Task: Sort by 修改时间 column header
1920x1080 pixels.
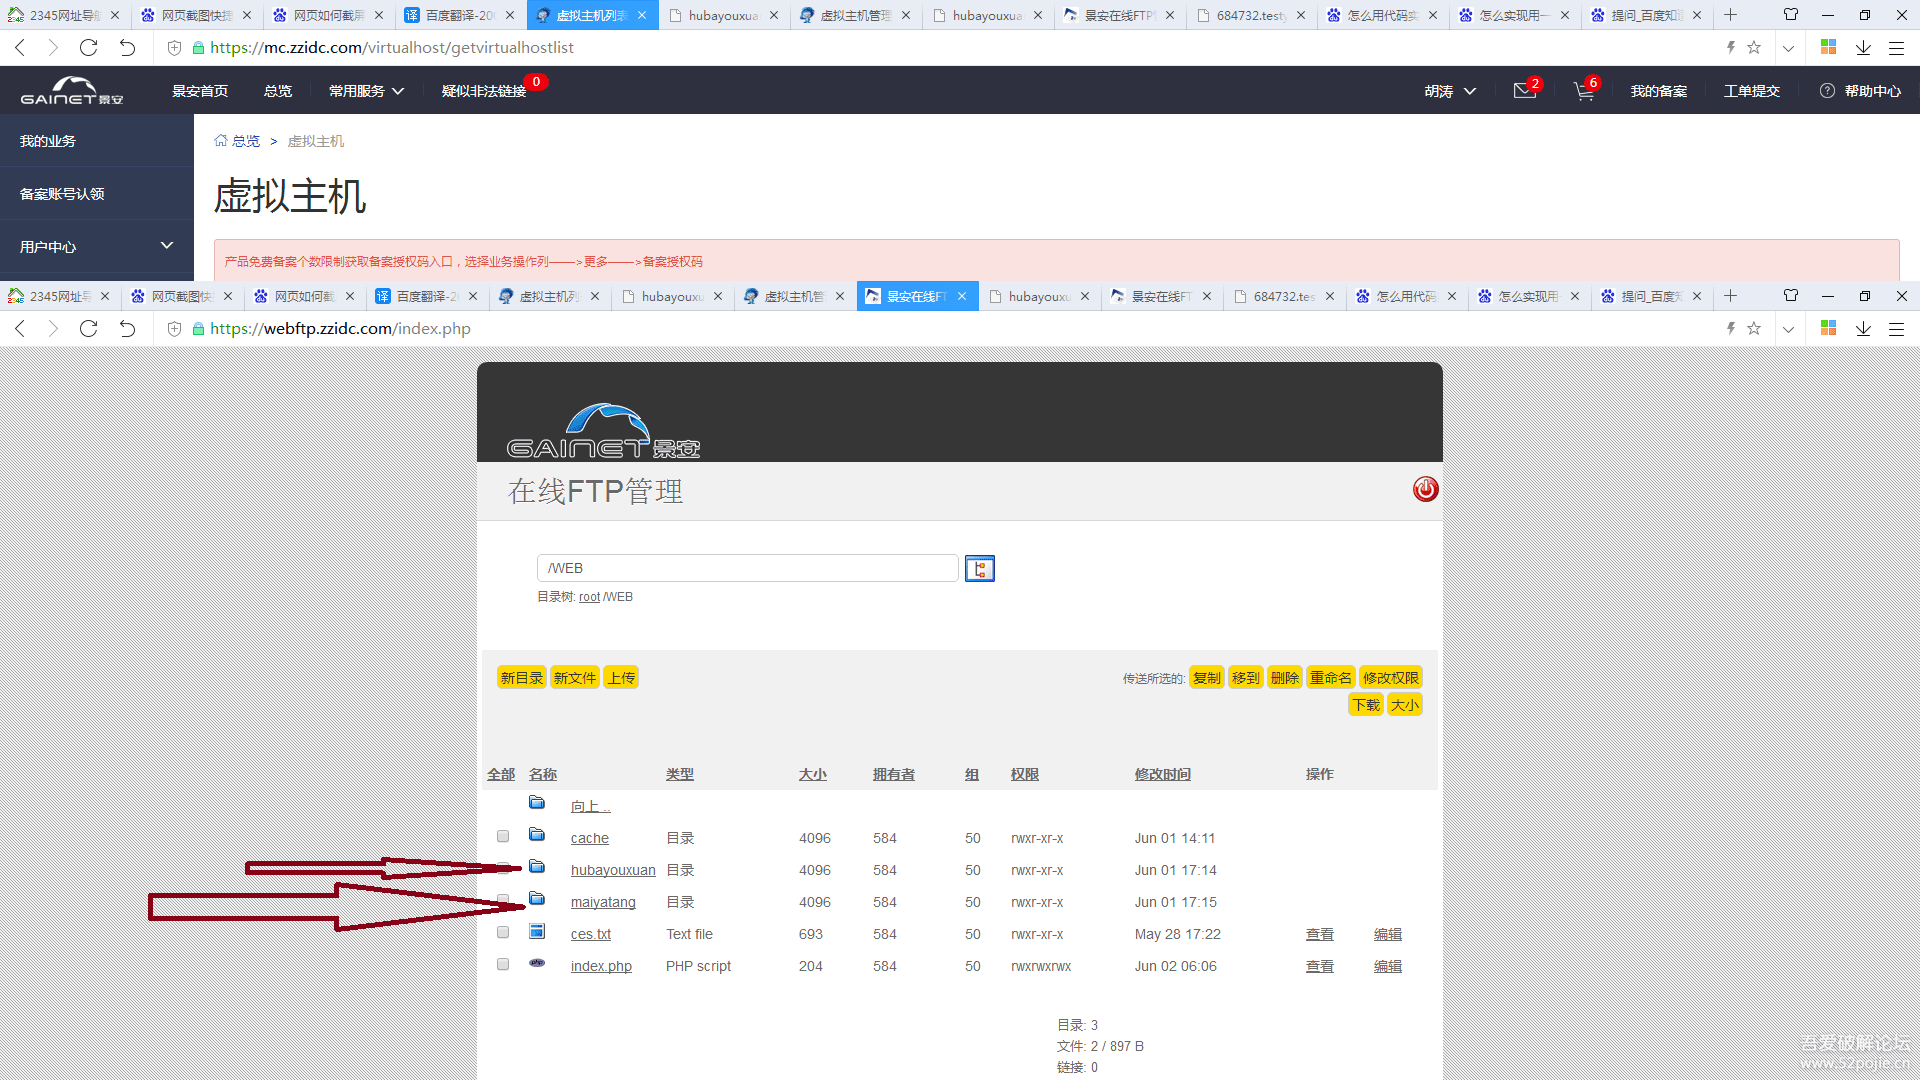Action: coord(1162,774)
